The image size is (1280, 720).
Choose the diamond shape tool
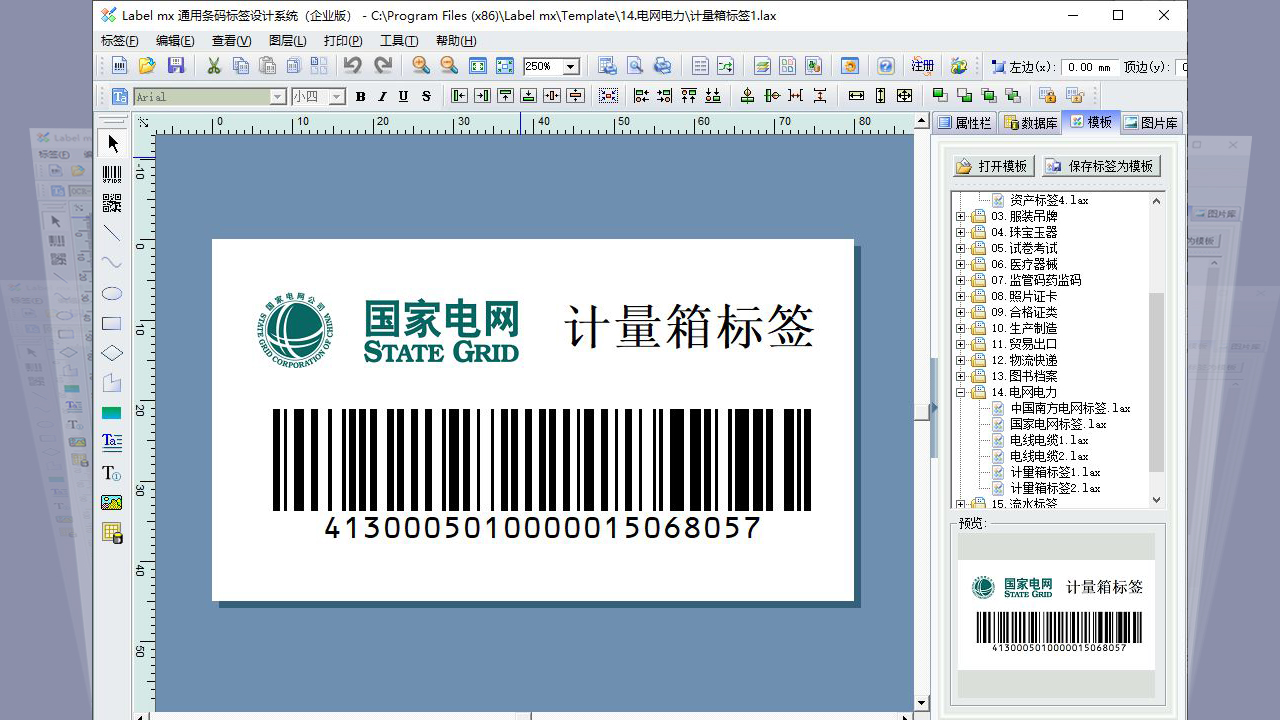(x=112, y=351)
